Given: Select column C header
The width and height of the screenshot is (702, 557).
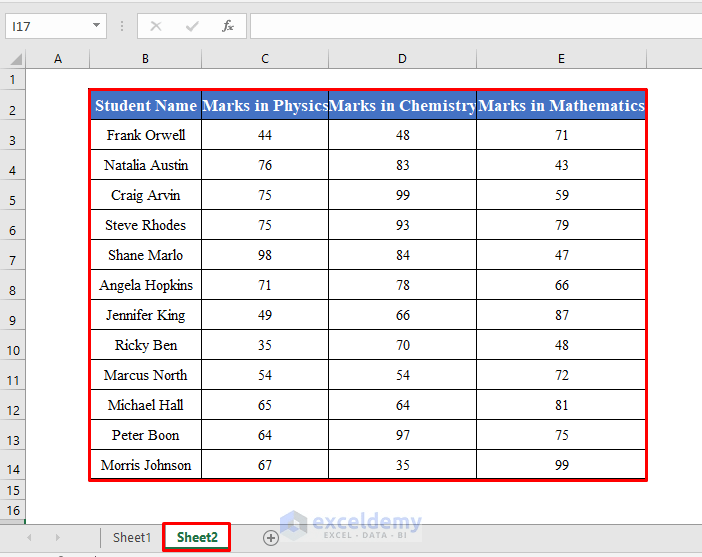Looking at the screenshot, I should tap(265, 59).
